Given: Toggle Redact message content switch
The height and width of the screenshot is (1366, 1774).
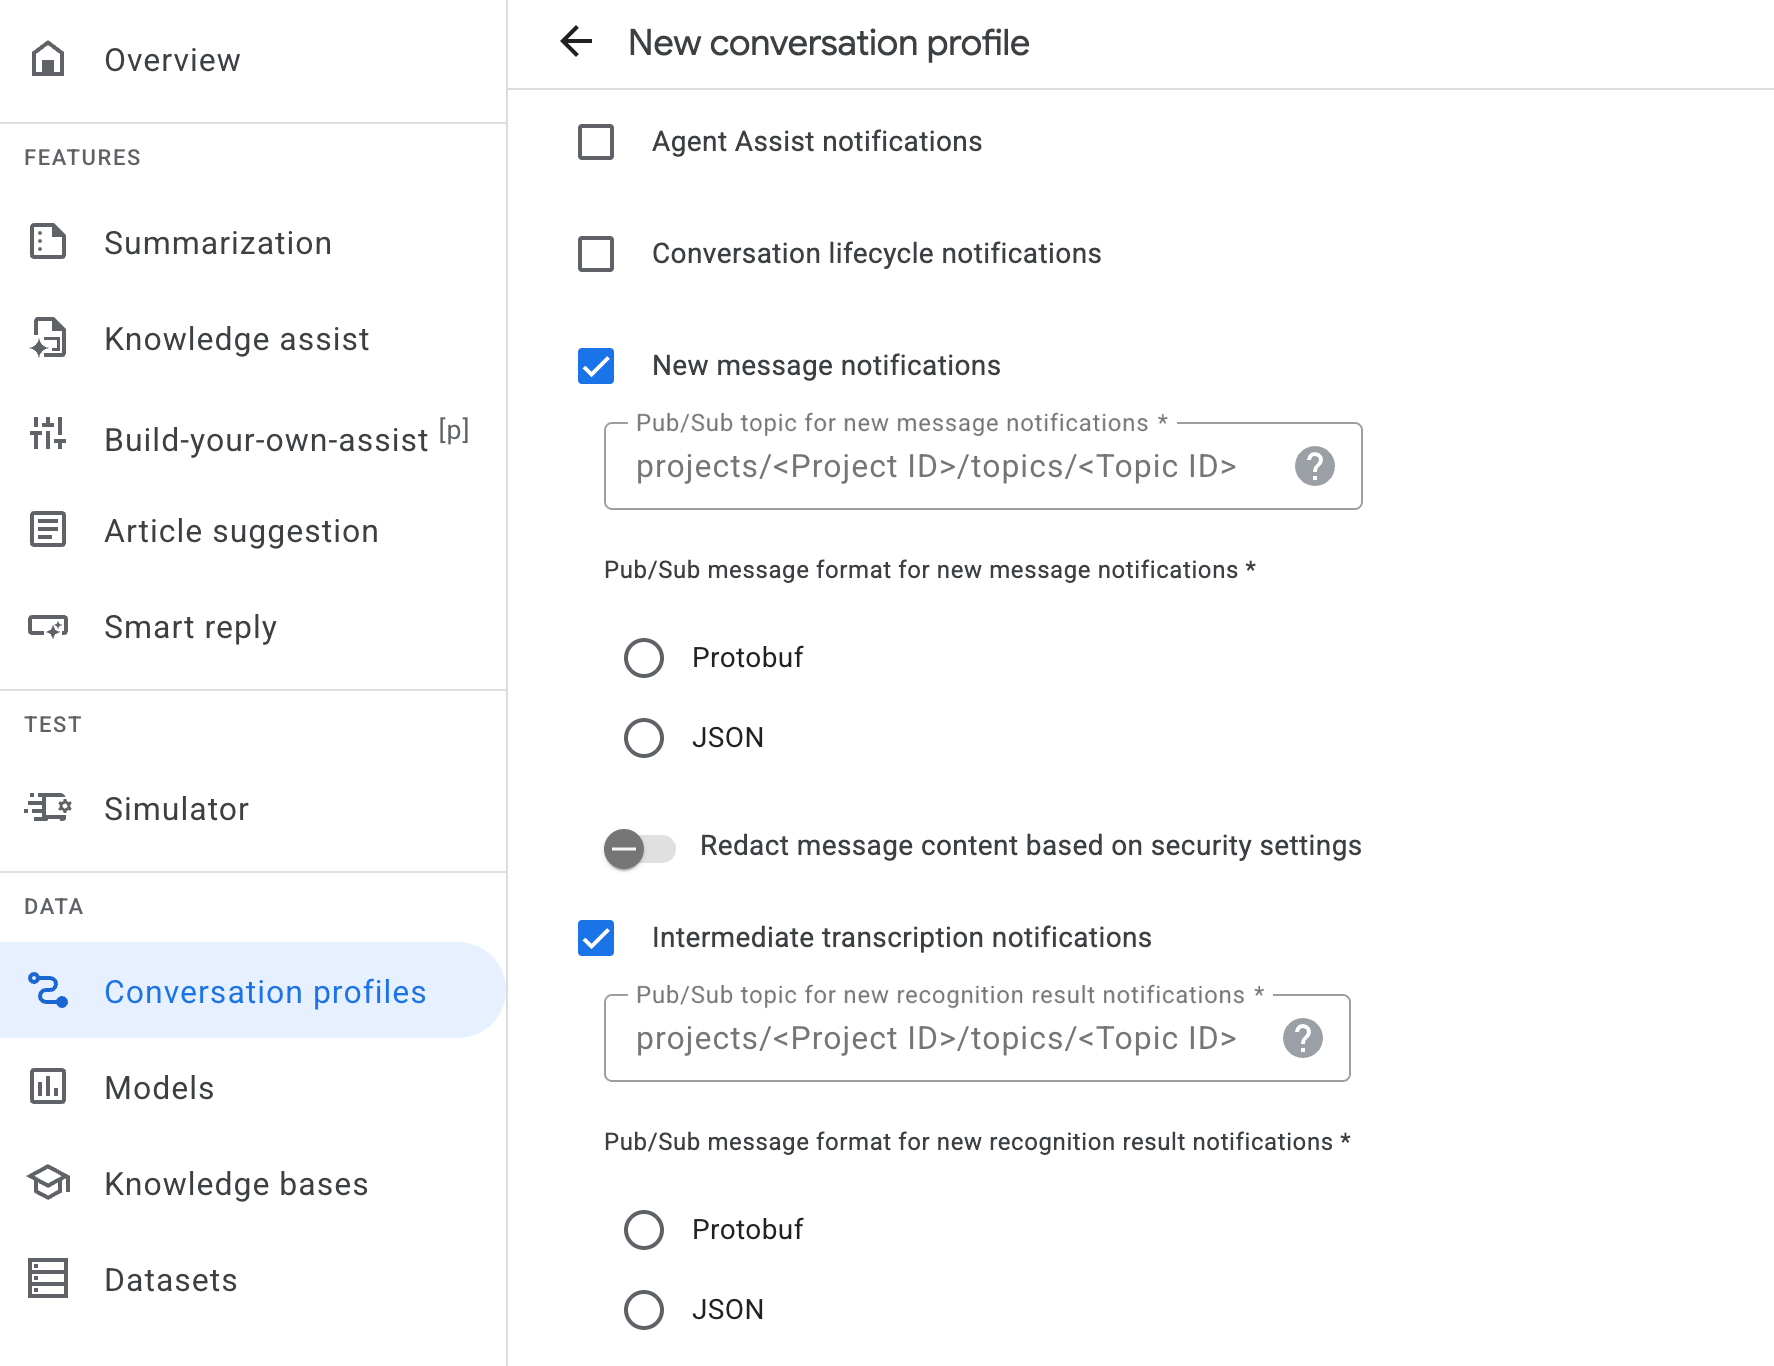Looking at the screenshot, I should (x=639, y=849).
